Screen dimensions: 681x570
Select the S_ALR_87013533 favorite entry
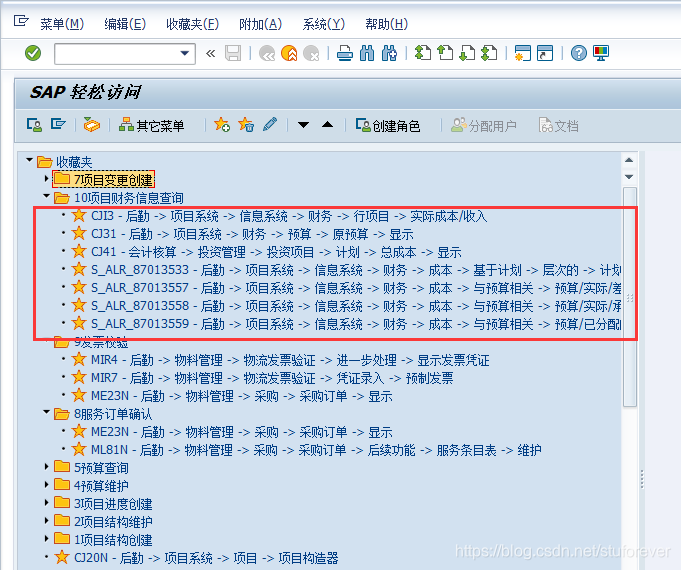(x=347, y=270)
